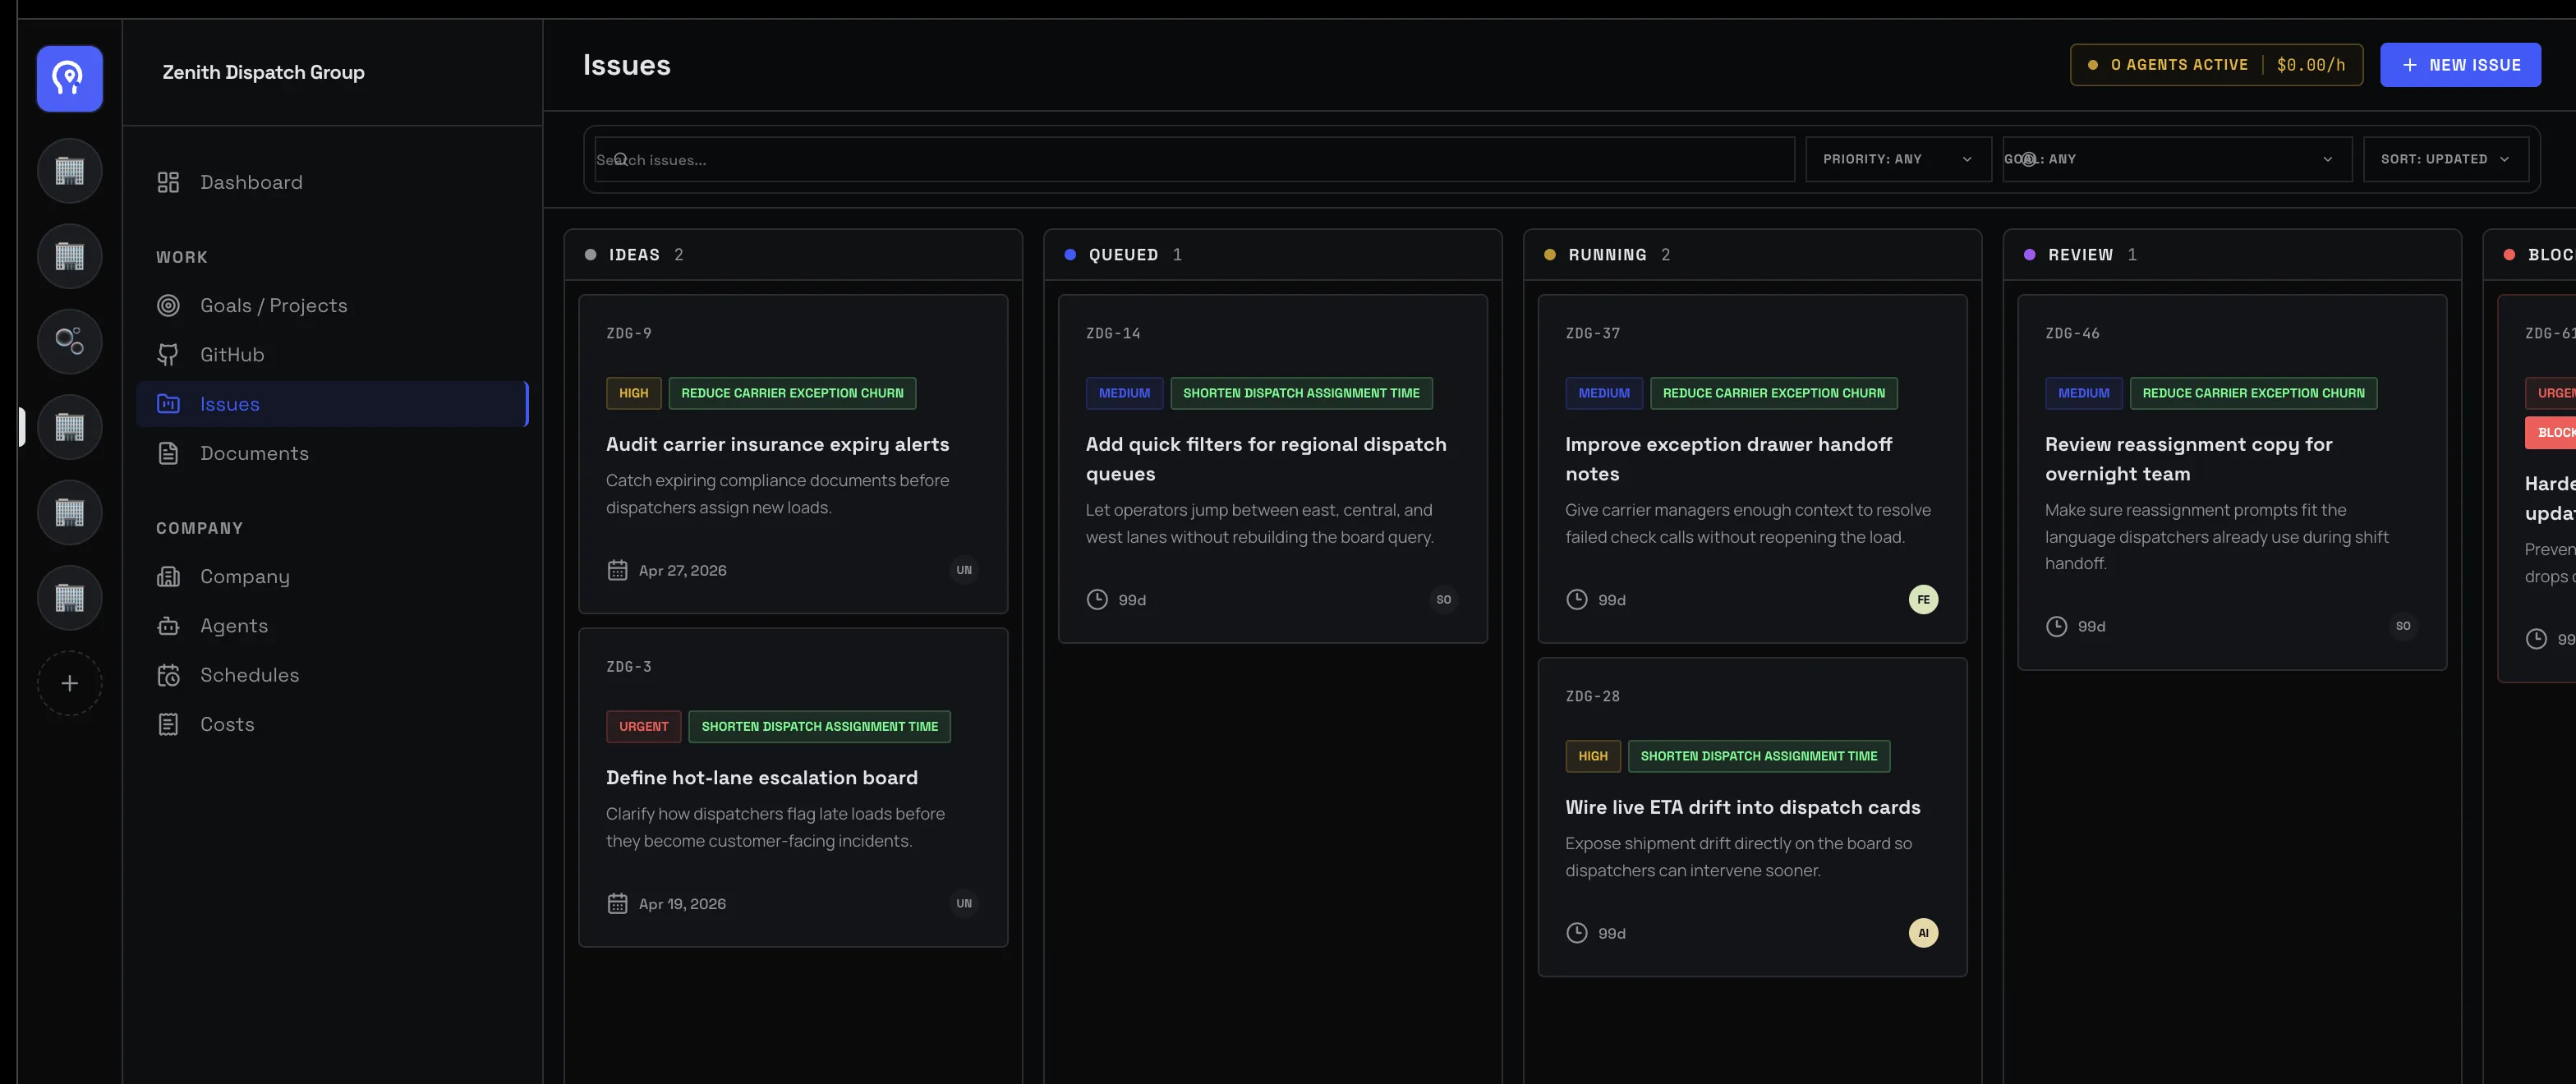The image size is (2576, 1084).
Task: Go to Dashboard in sidebar
Action: pos(331,182)
